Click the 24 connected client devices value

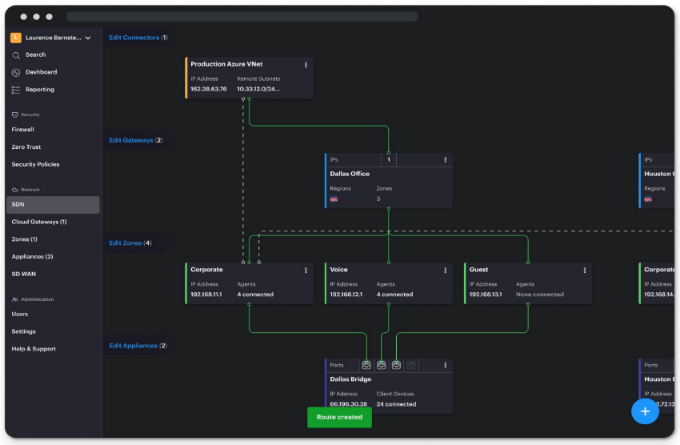[x=396, y=404]
